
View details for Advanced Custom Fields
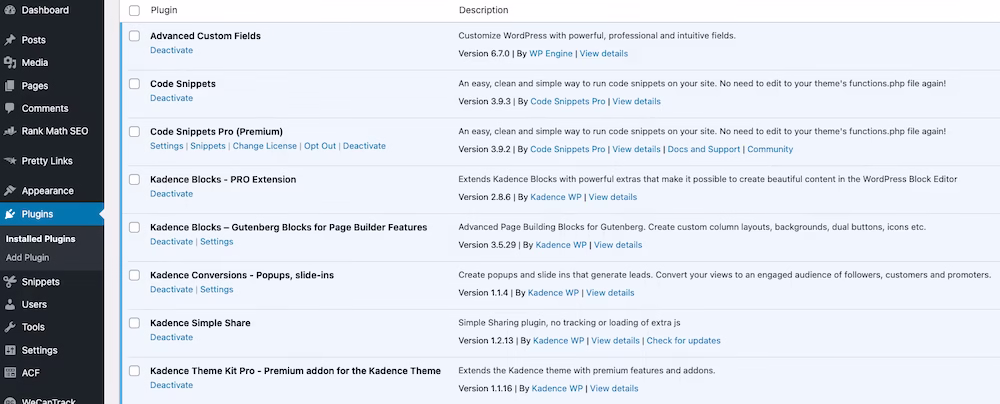[x=603, y=54]
